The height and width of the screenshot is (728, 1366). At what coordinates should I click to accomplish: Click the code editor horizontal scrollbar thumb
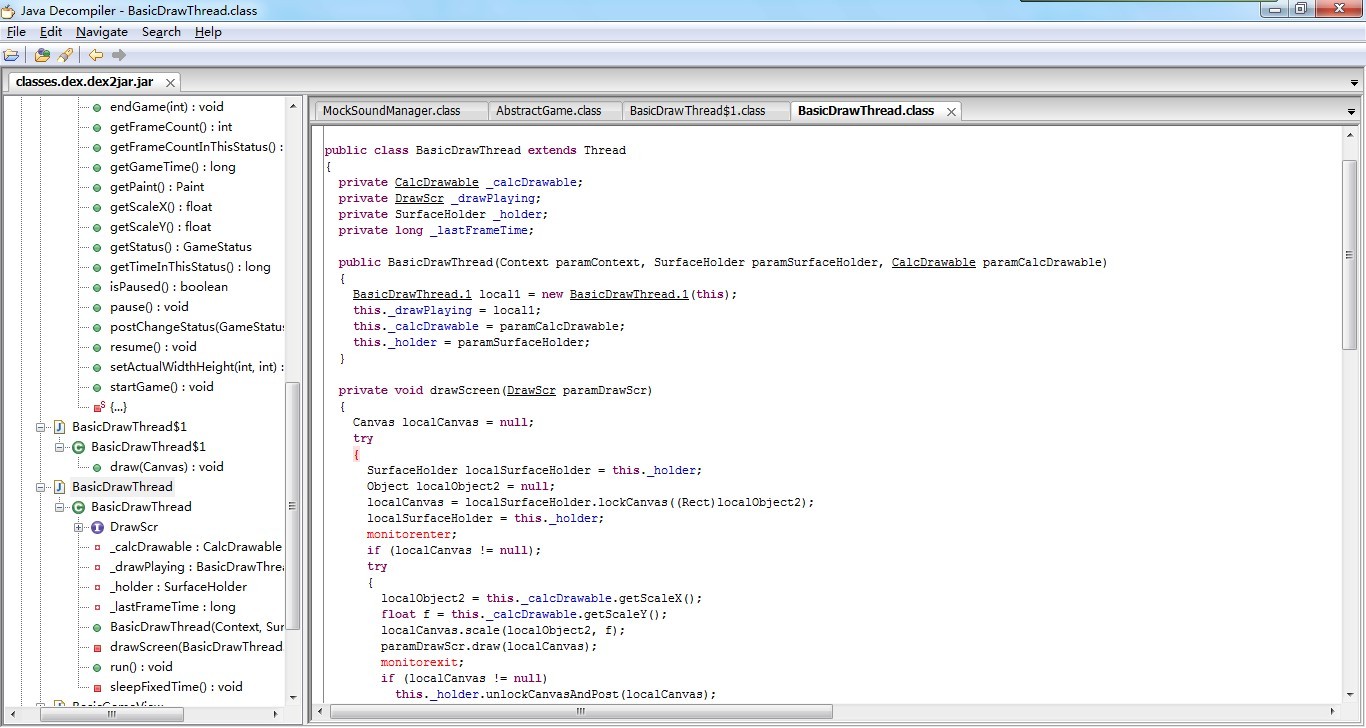tap(580, 712)
